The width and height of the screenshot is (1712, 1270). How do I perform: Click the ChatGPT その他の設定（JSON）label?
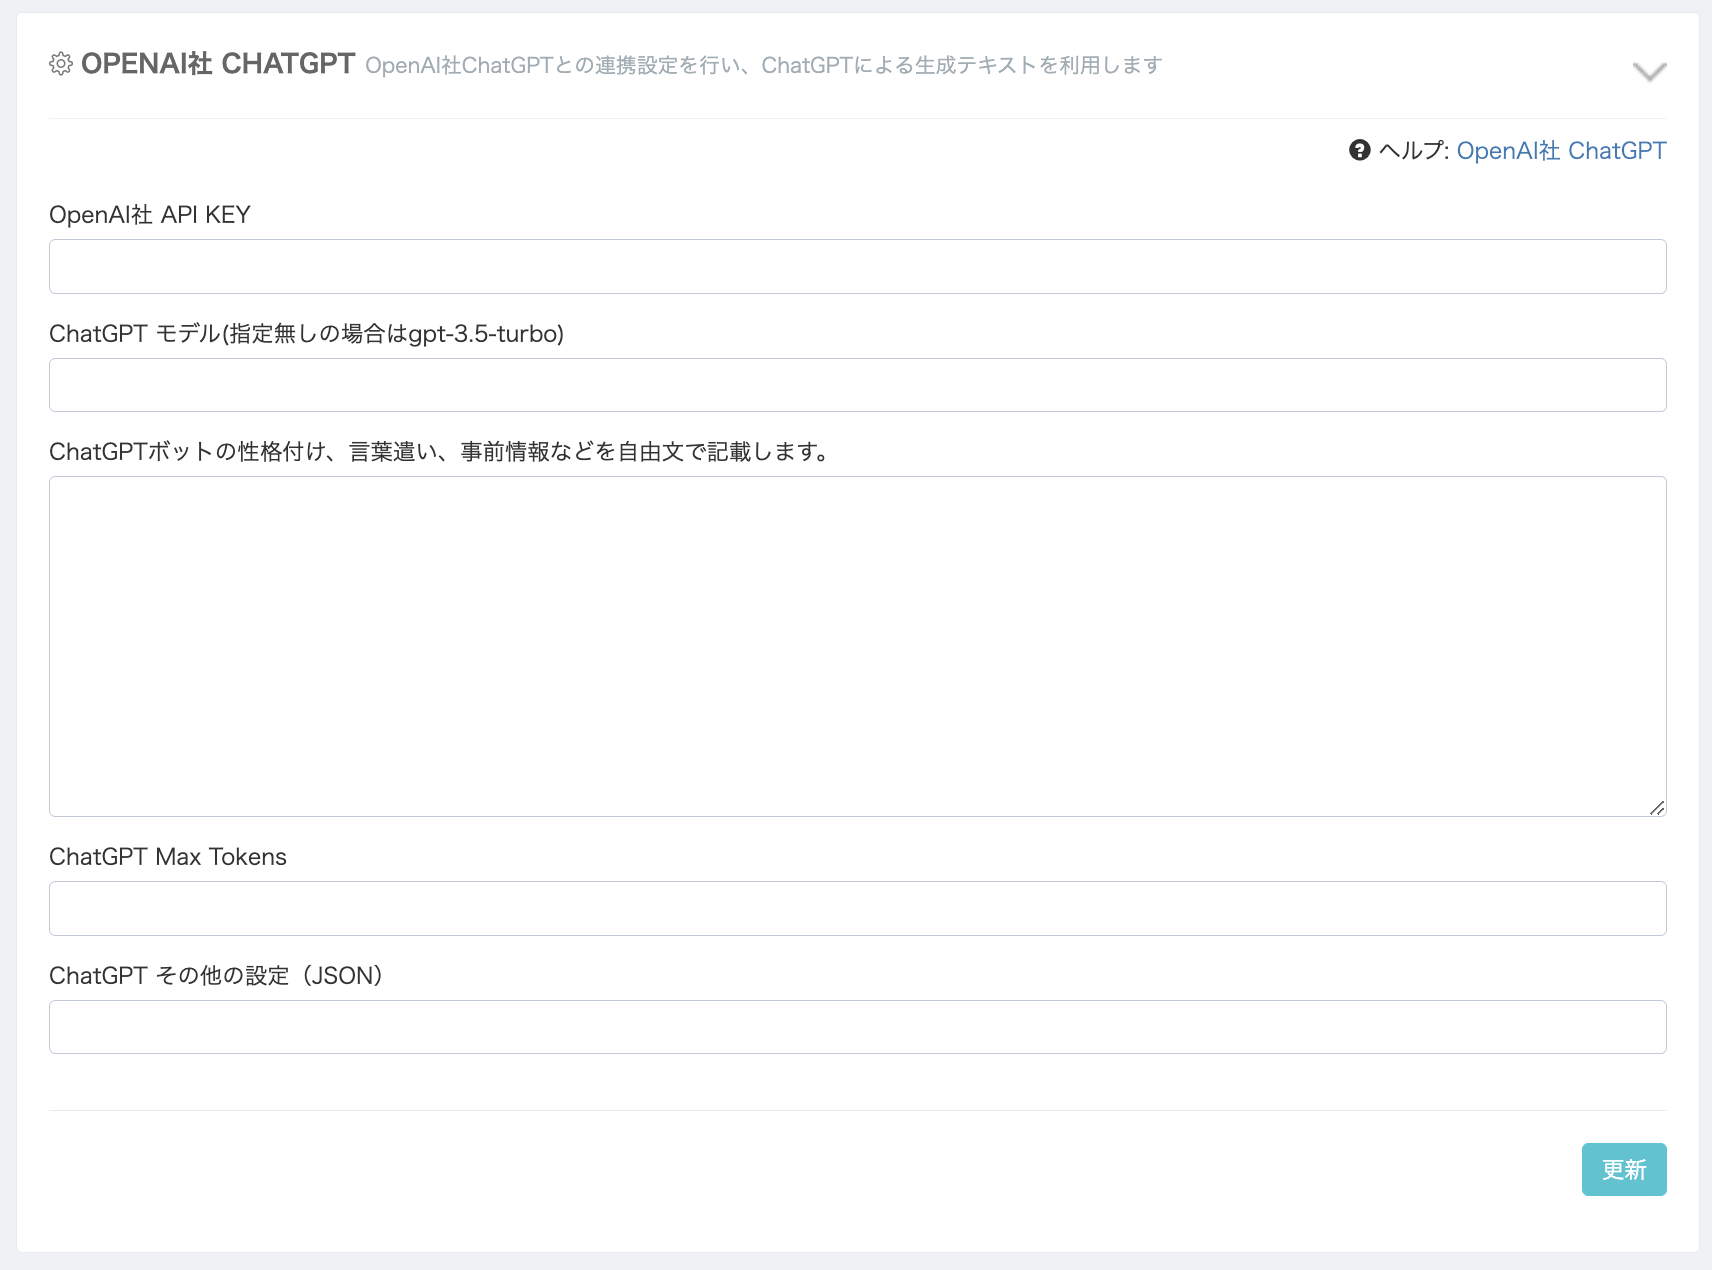pyautogui.click(x=216, y=976)
